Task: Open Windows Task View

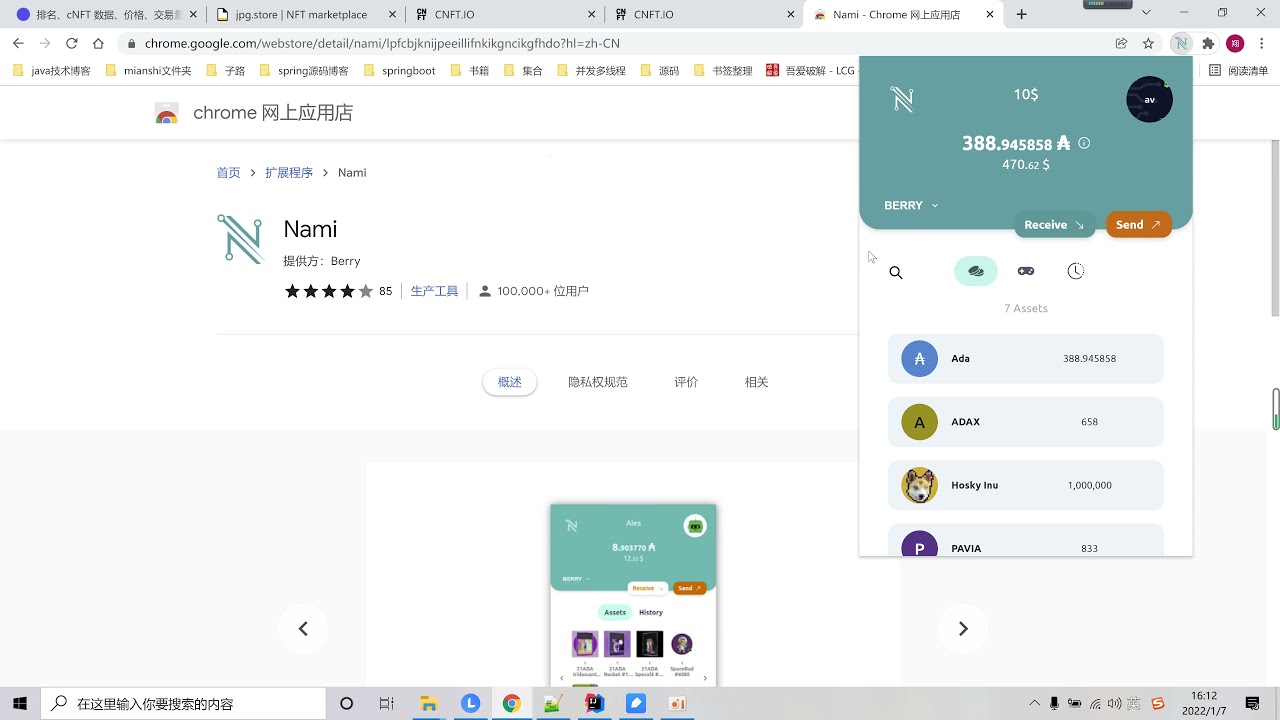Action: (x=386, y=703)
